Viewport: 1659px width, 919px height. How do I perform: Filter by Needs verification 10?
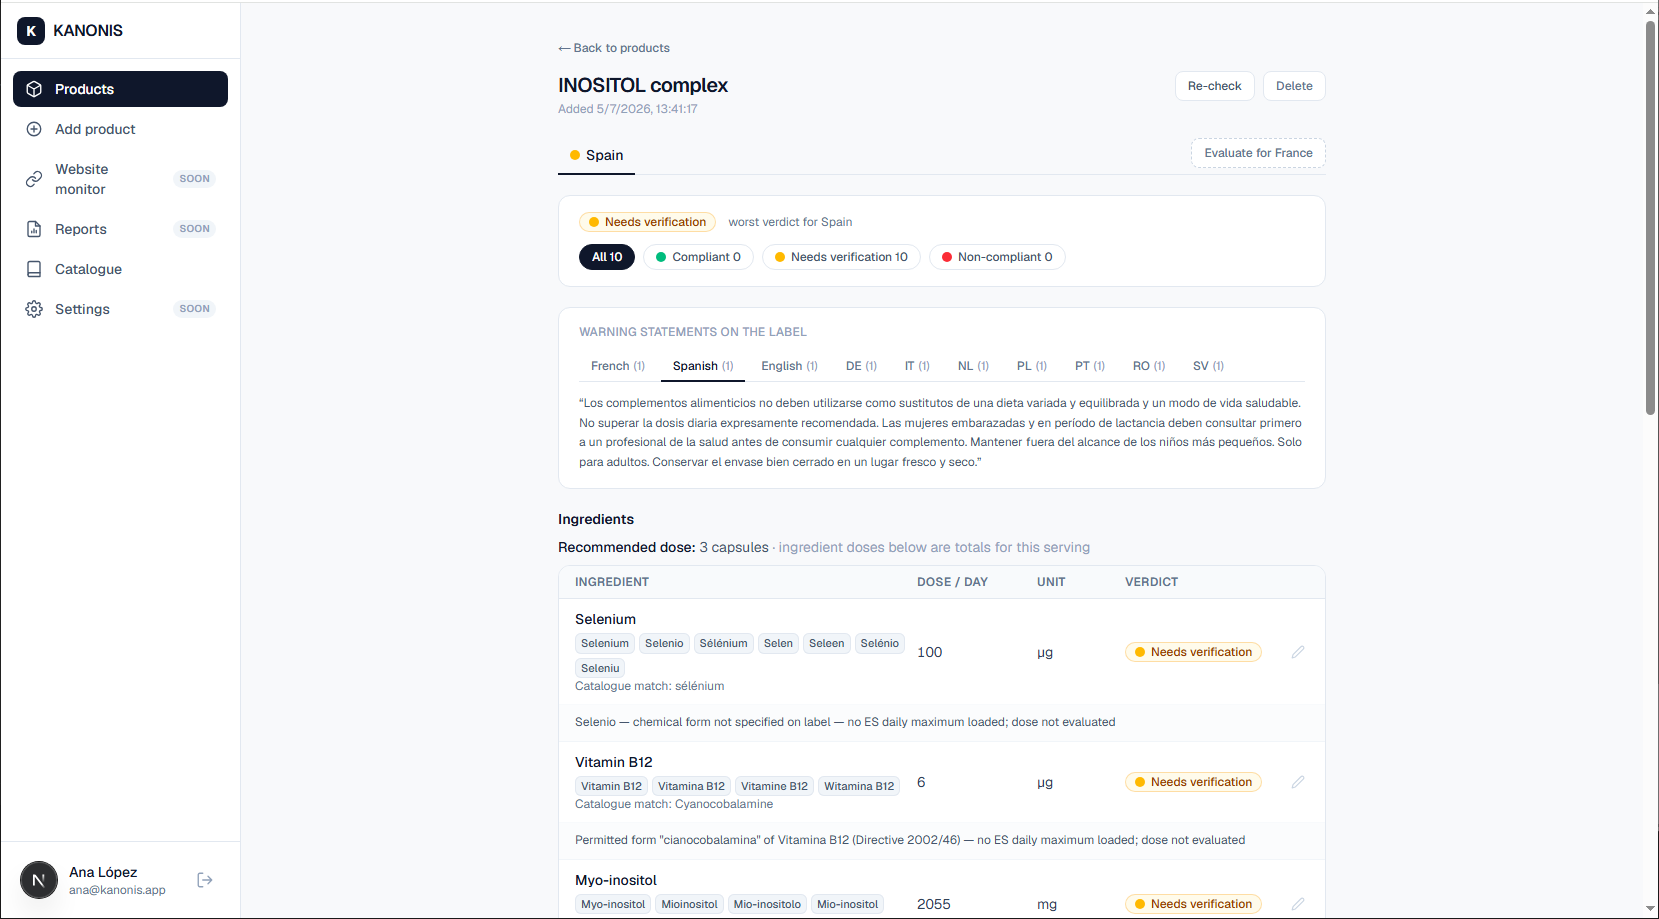tap(841, 257)
